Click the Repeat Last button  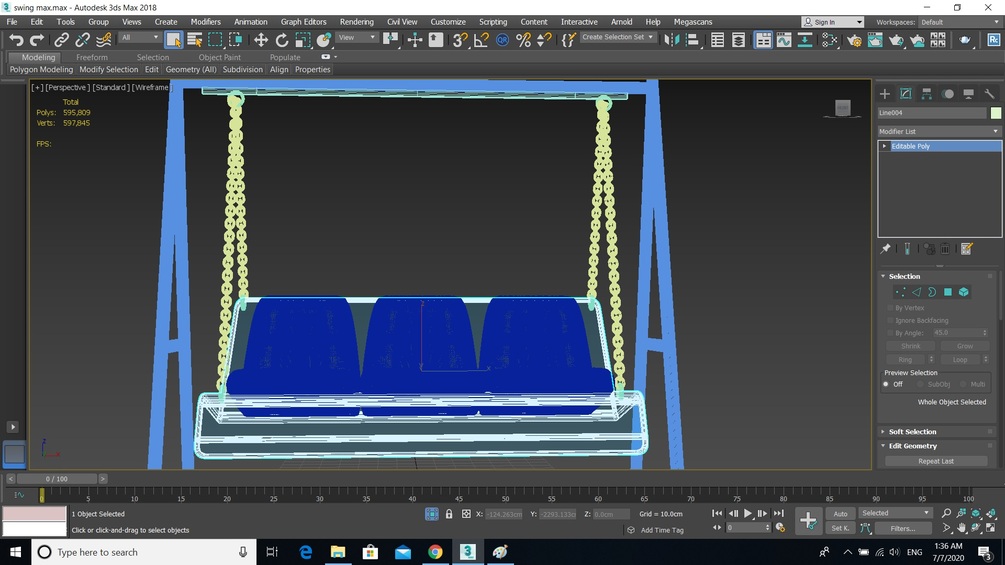tap(936, 461)
